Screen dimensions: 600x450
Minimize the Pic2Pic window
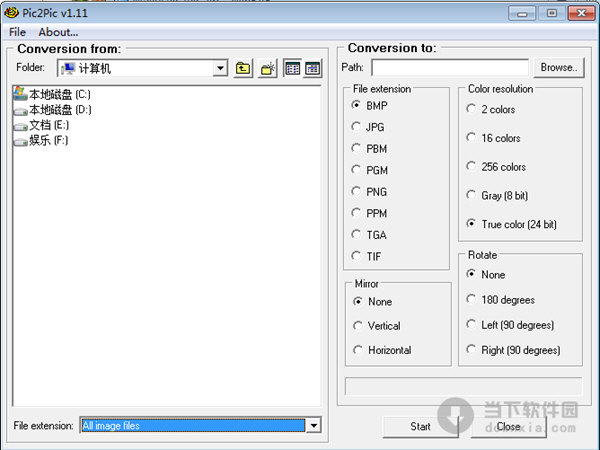point(522,13)
